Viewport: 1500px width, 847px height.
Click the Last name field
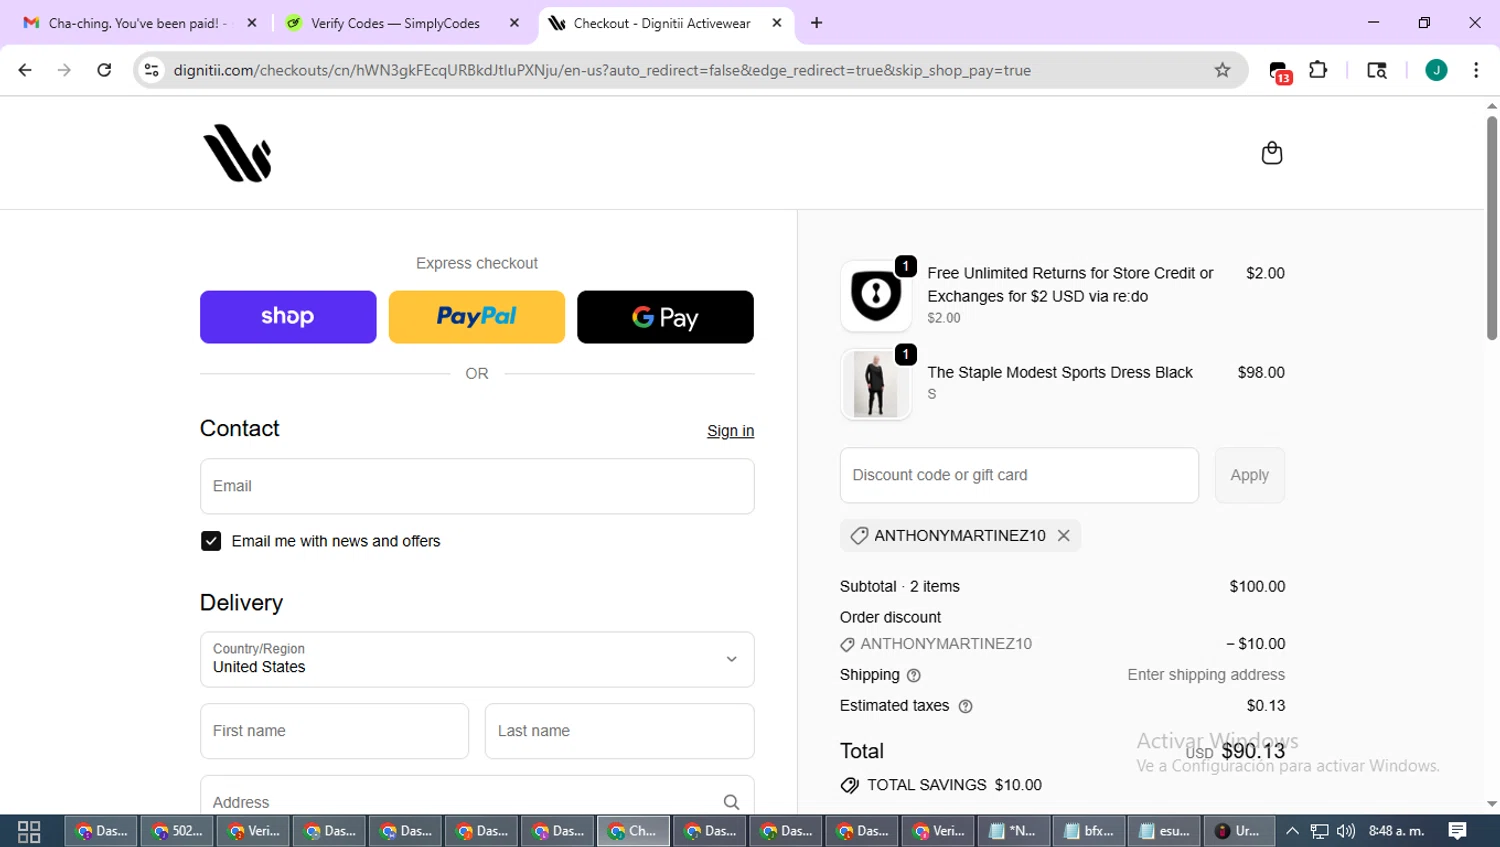pos(620,731)
